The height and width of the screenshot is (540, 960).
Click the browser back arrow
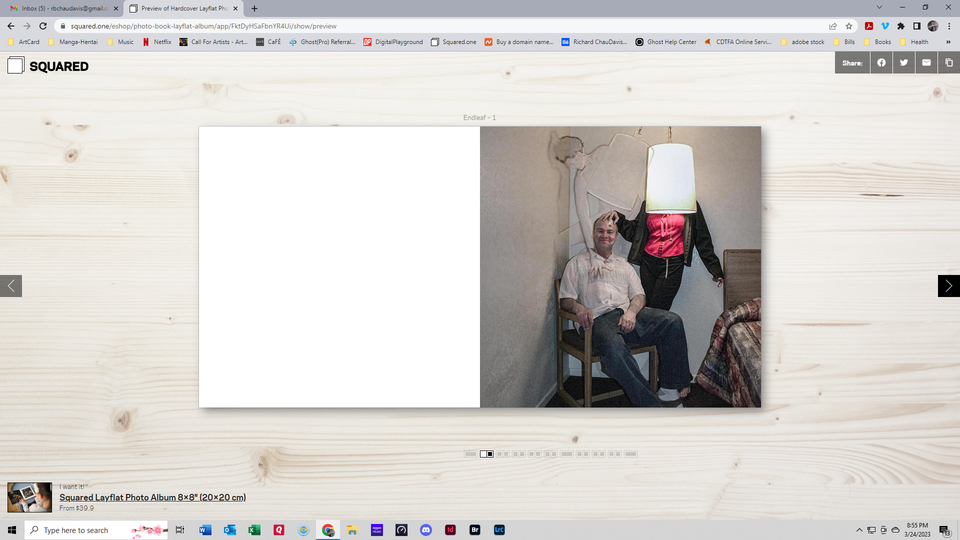click(x=11, y=26)
